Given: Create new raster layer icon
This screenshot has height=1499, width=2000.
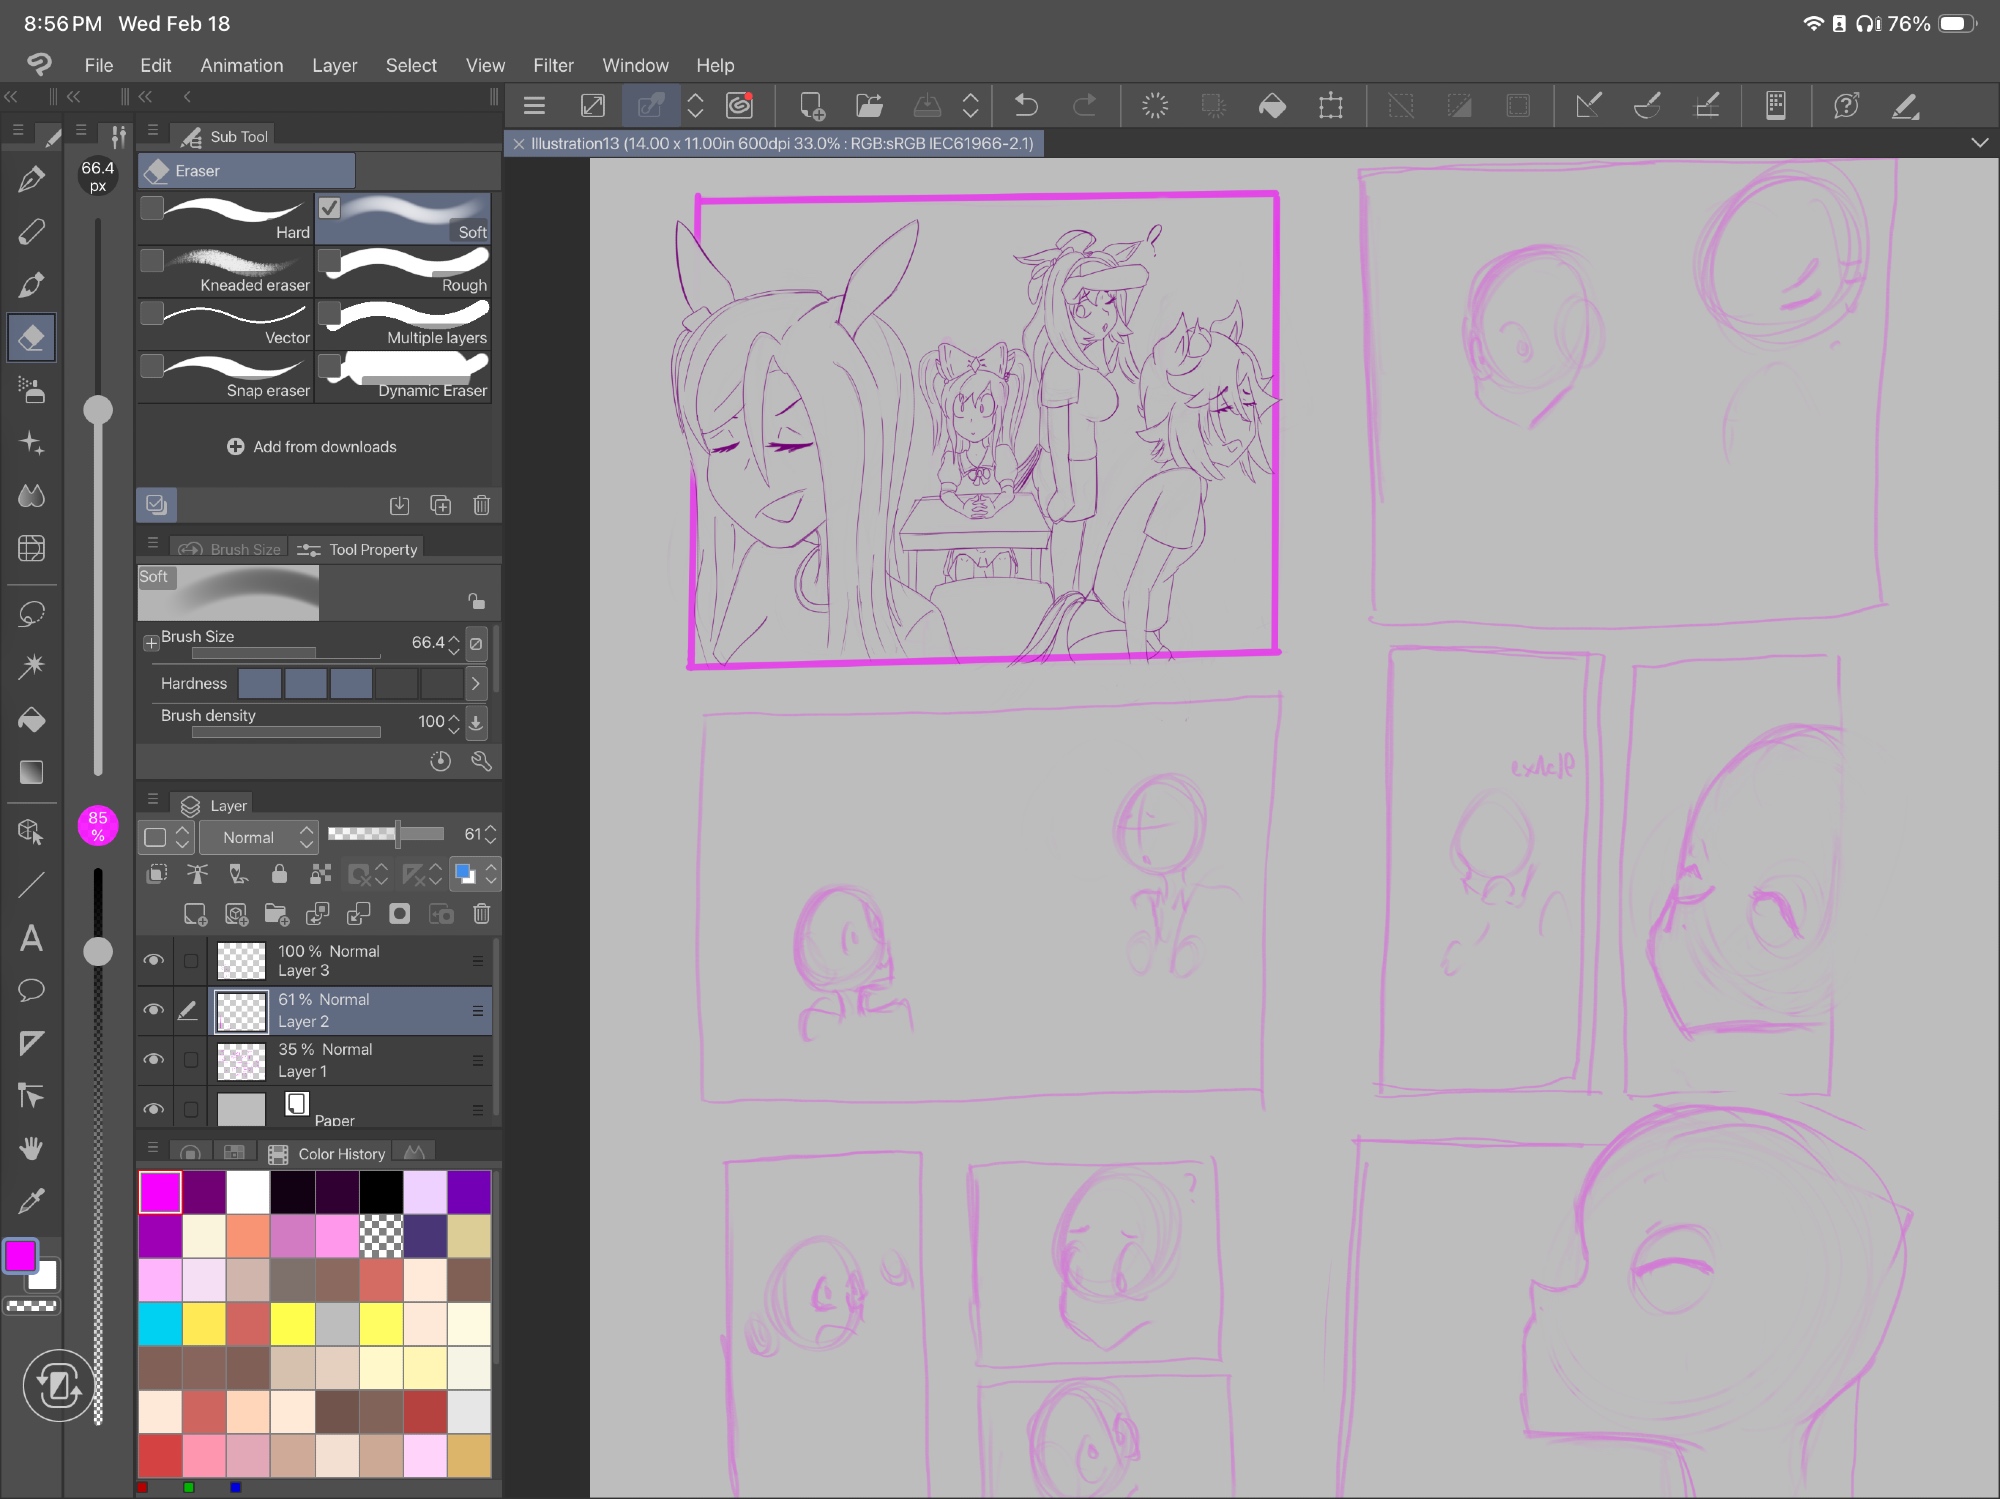Looking at the screenshot, I should click(195, 913).
